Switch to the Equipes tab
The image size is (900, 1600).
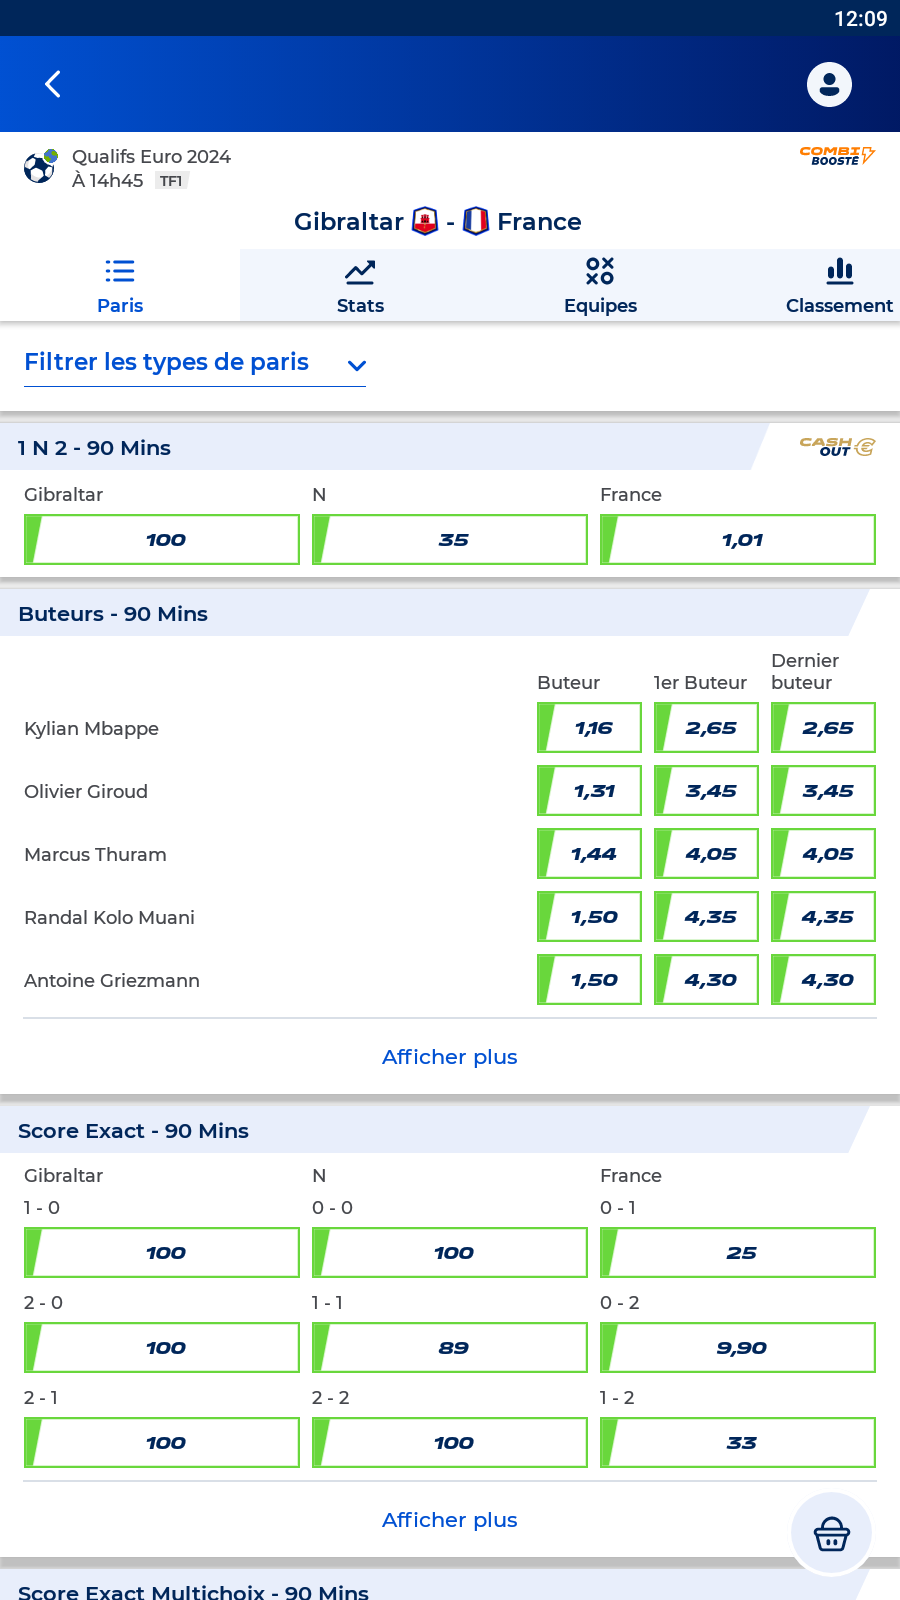pos(600,286)
